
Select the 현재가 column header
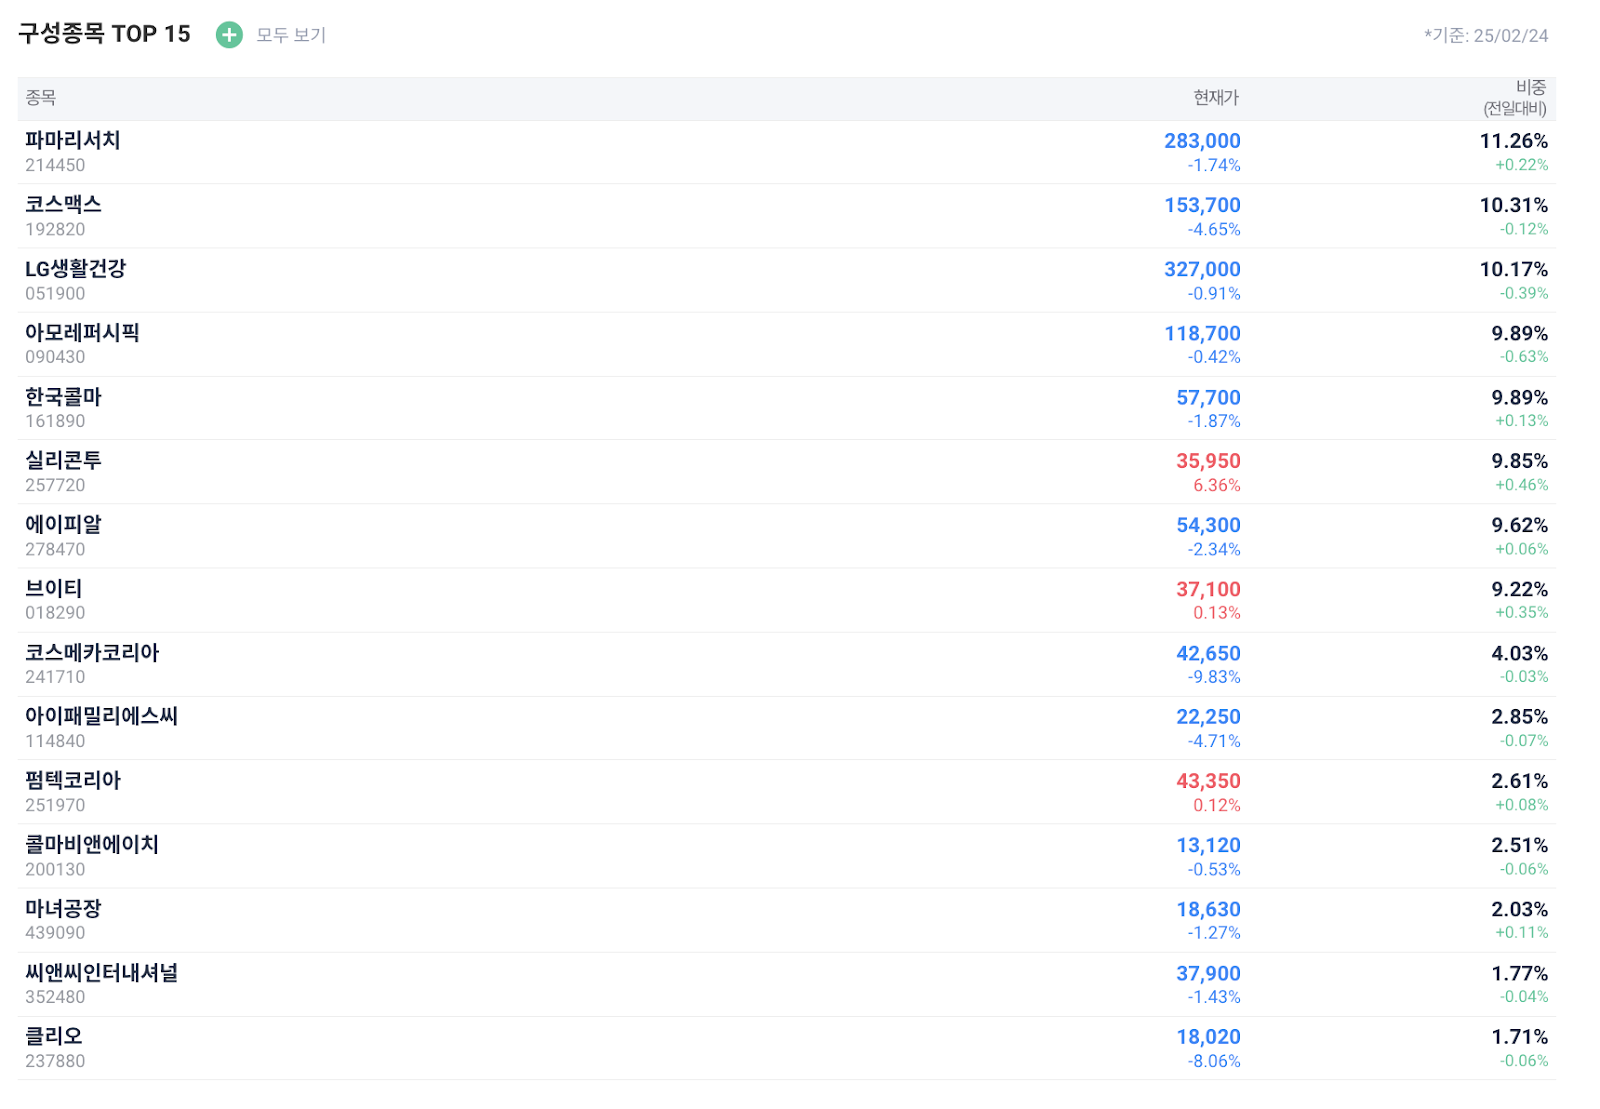click(1216, 98)
